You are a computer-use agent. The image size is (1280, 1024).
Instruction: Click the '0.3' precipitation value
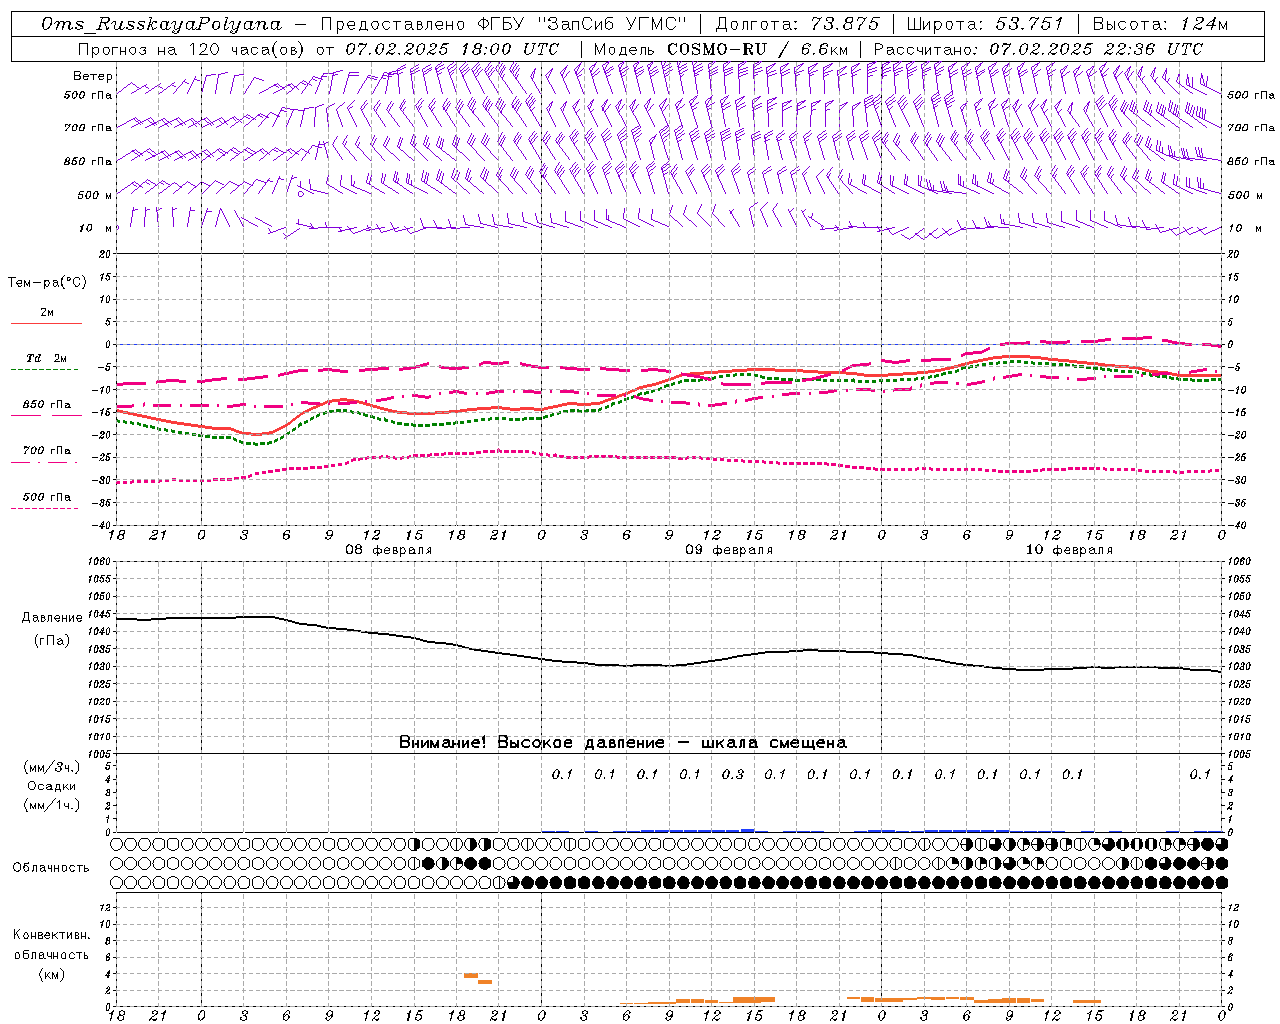pos(733,774)
